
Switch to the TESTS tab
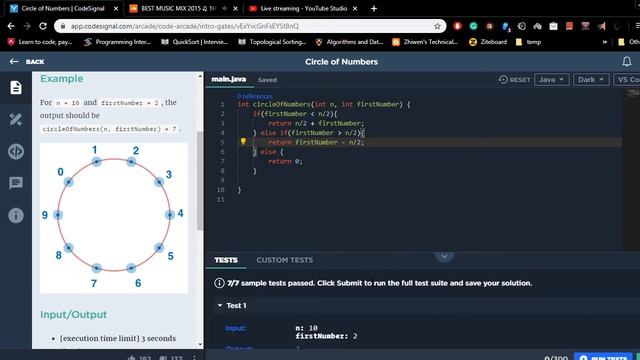point(226,260)
